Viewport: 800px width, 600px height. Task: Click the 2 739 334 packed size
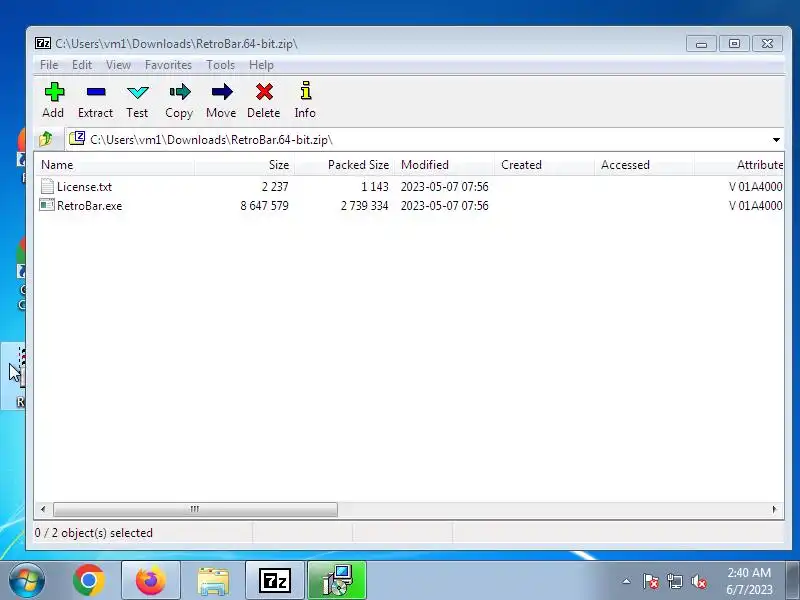coord(364,206)
